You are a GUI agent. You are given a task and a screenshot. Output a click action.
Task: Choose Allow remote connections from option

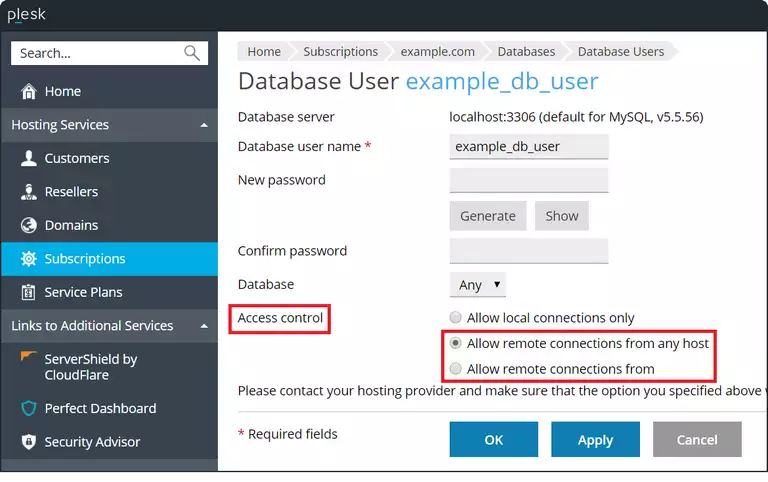point(456,369)
